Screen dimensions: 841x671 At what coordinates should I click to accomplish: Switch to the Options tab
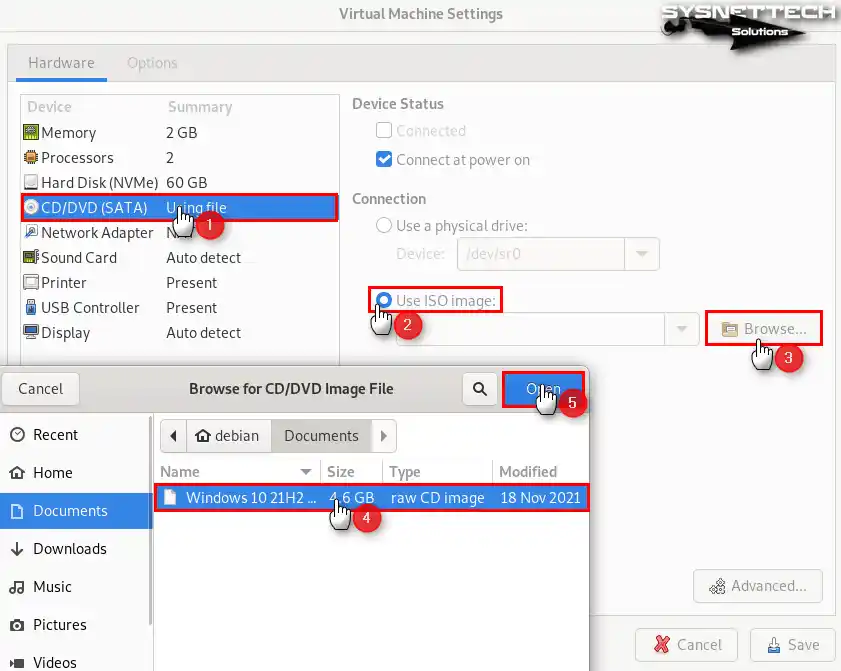[152, 63]
